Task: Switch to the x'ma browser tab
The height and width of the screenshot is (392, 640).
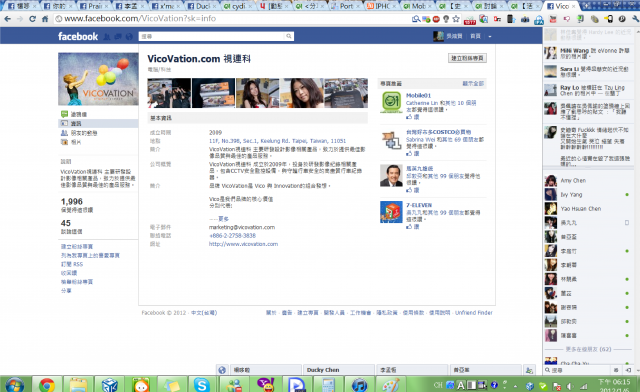Action: tap(167, 6)
